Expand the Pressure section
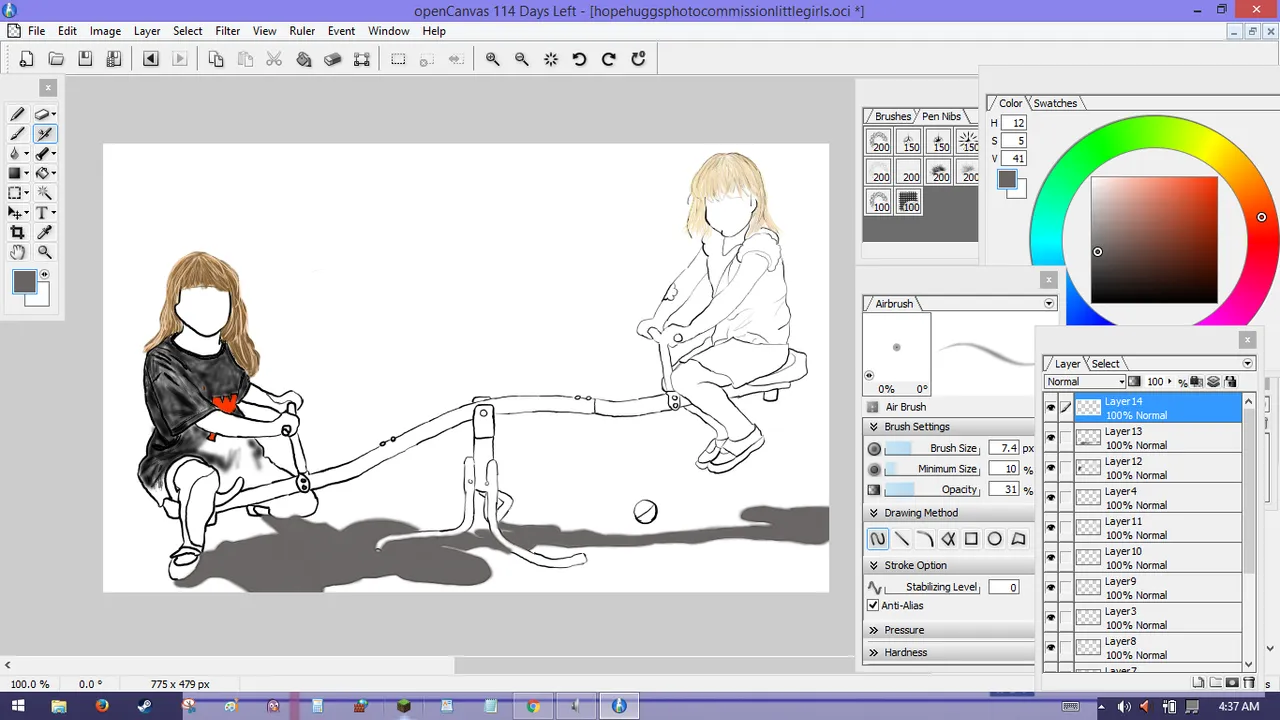The image size is (1280, 720). [874, 630]
